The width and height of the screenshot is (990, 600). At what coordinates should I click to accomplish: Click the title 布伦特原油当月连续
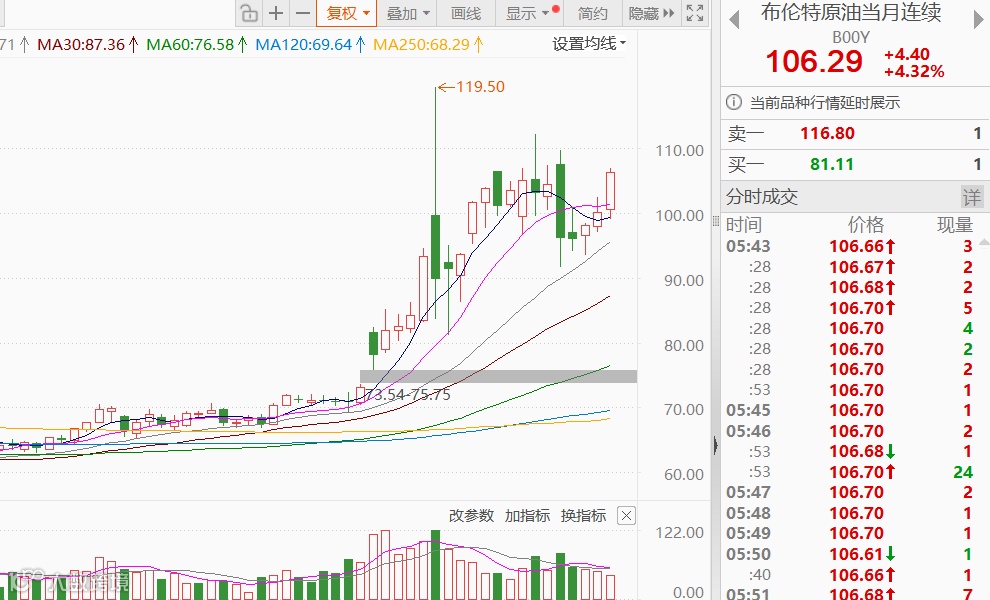click(851, 13)
